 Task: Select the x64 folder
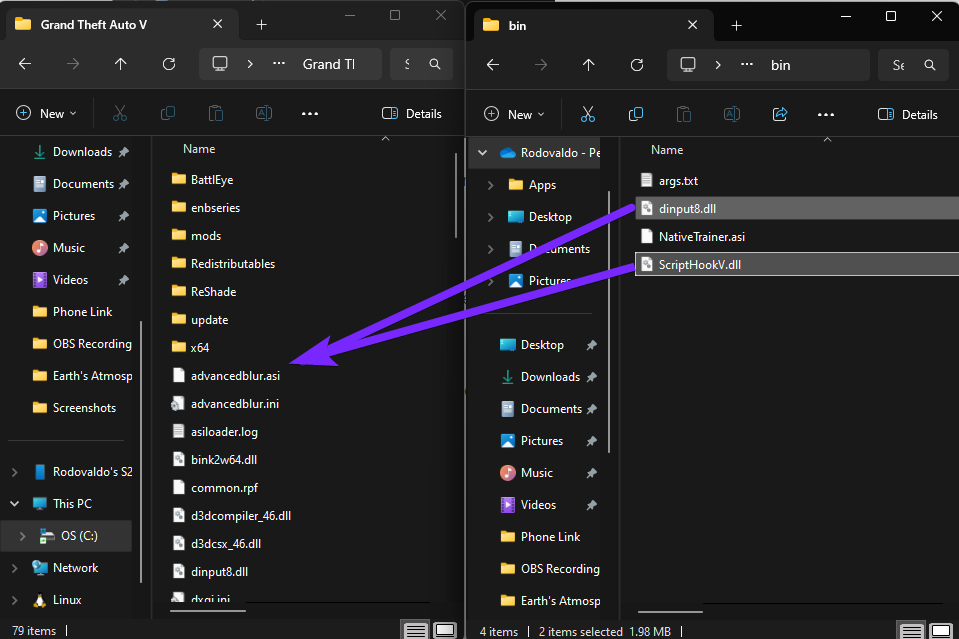[191, 347]
